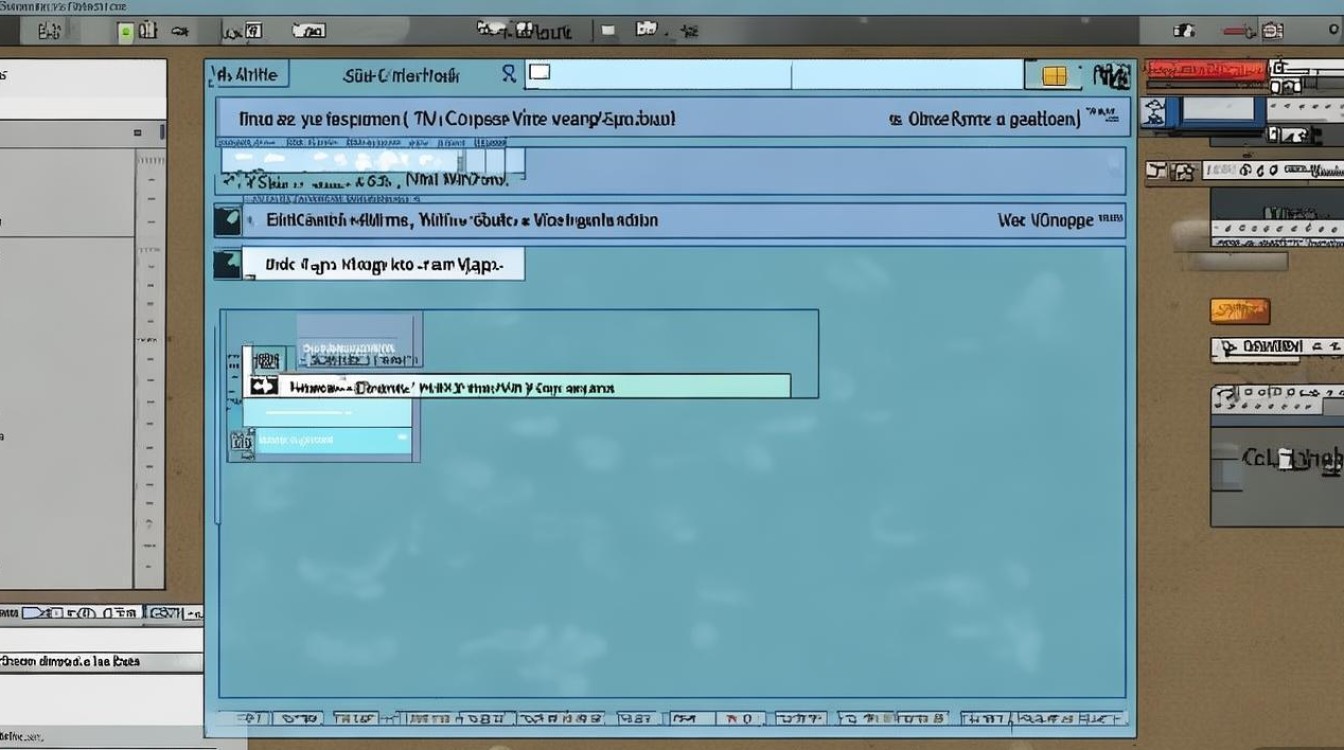Click the dark square icon beside fourth row
The height and width of the screenshot is (750, 1344).
pyautogui.click(x=228, y=264)
